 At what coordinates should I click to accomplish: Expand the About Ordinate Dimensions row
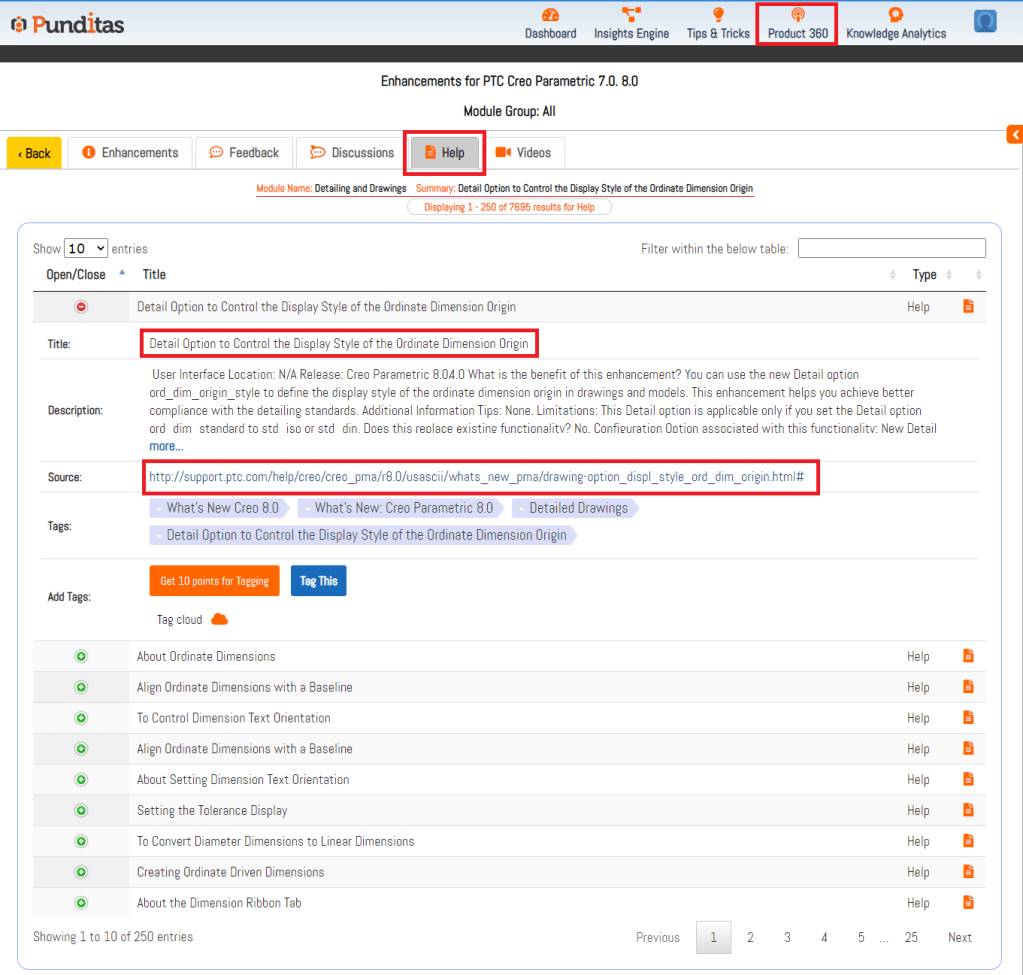(82, 657)
